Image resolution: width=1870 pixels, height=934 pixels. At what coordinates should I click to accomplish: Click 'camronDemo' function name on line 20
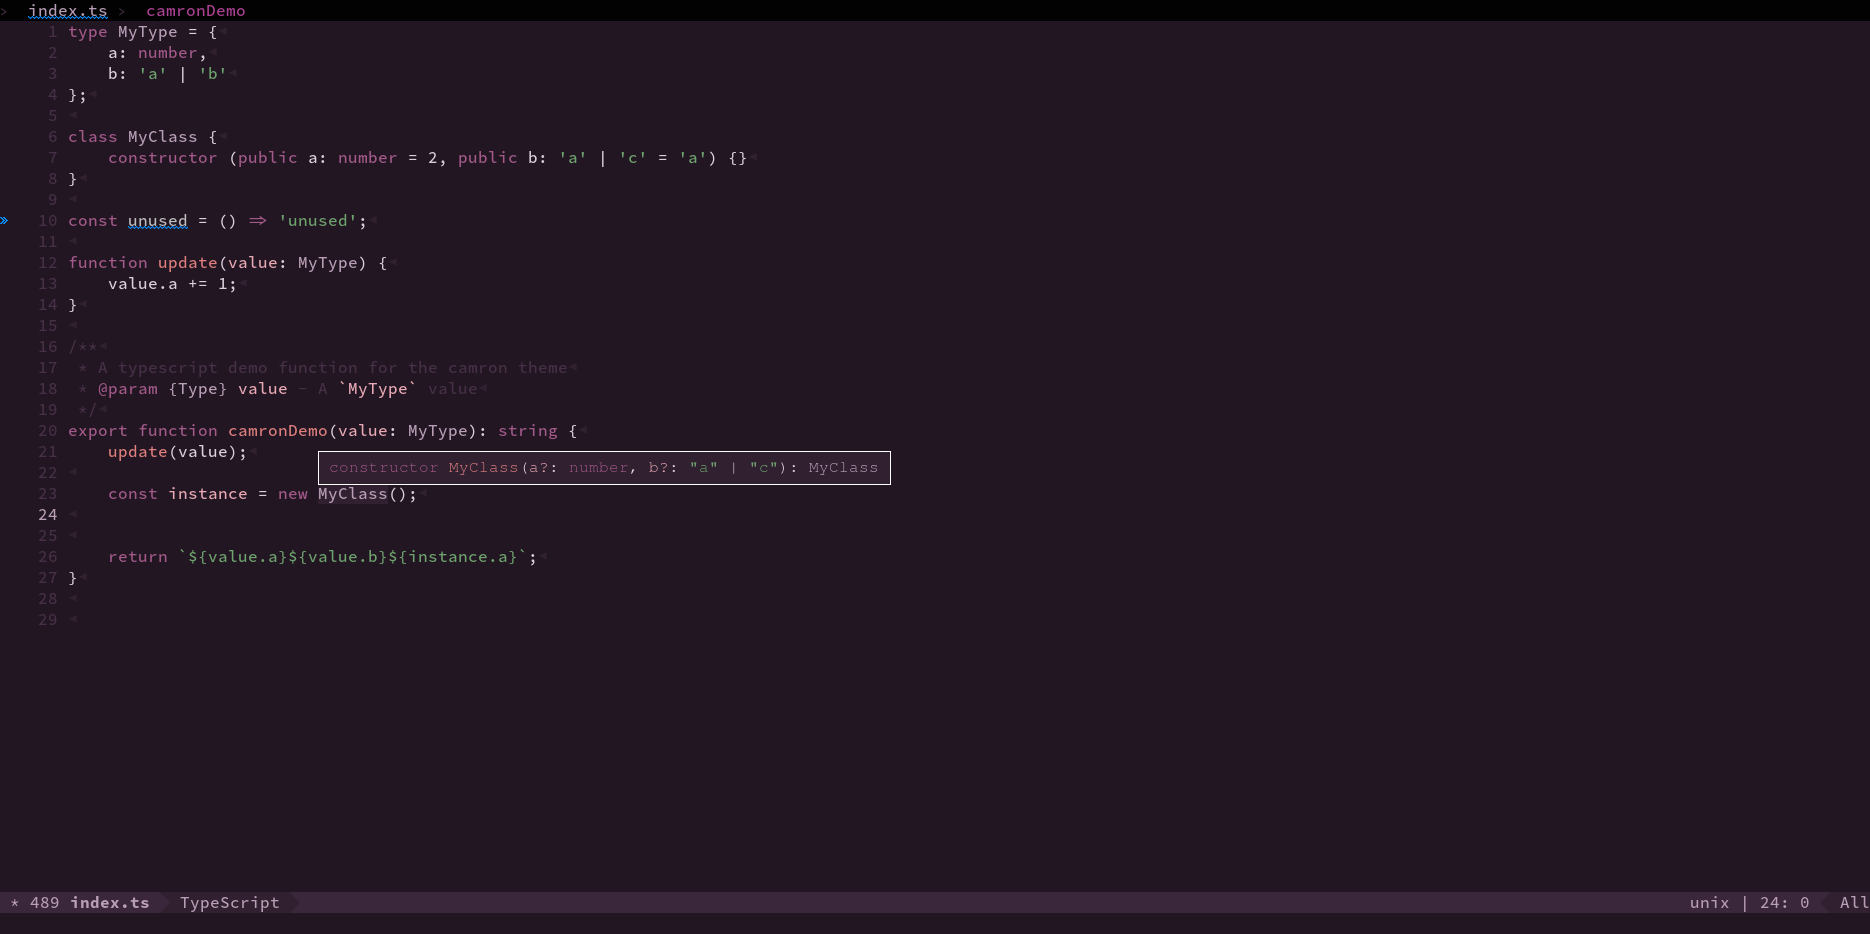tap(277, 431)
